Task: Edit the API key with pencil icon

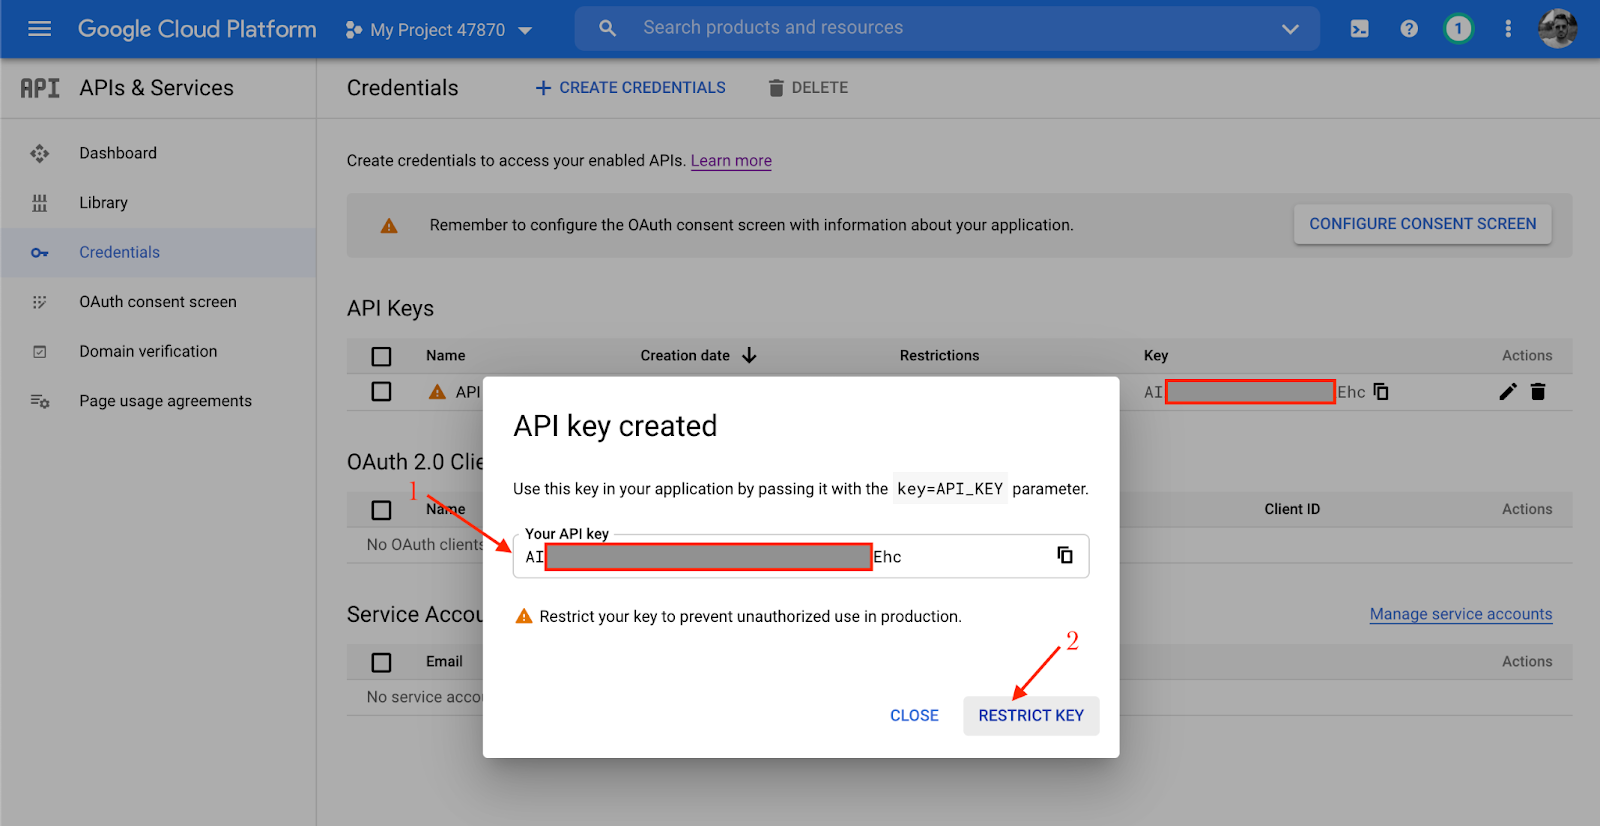Action: tap(1508, 392)
